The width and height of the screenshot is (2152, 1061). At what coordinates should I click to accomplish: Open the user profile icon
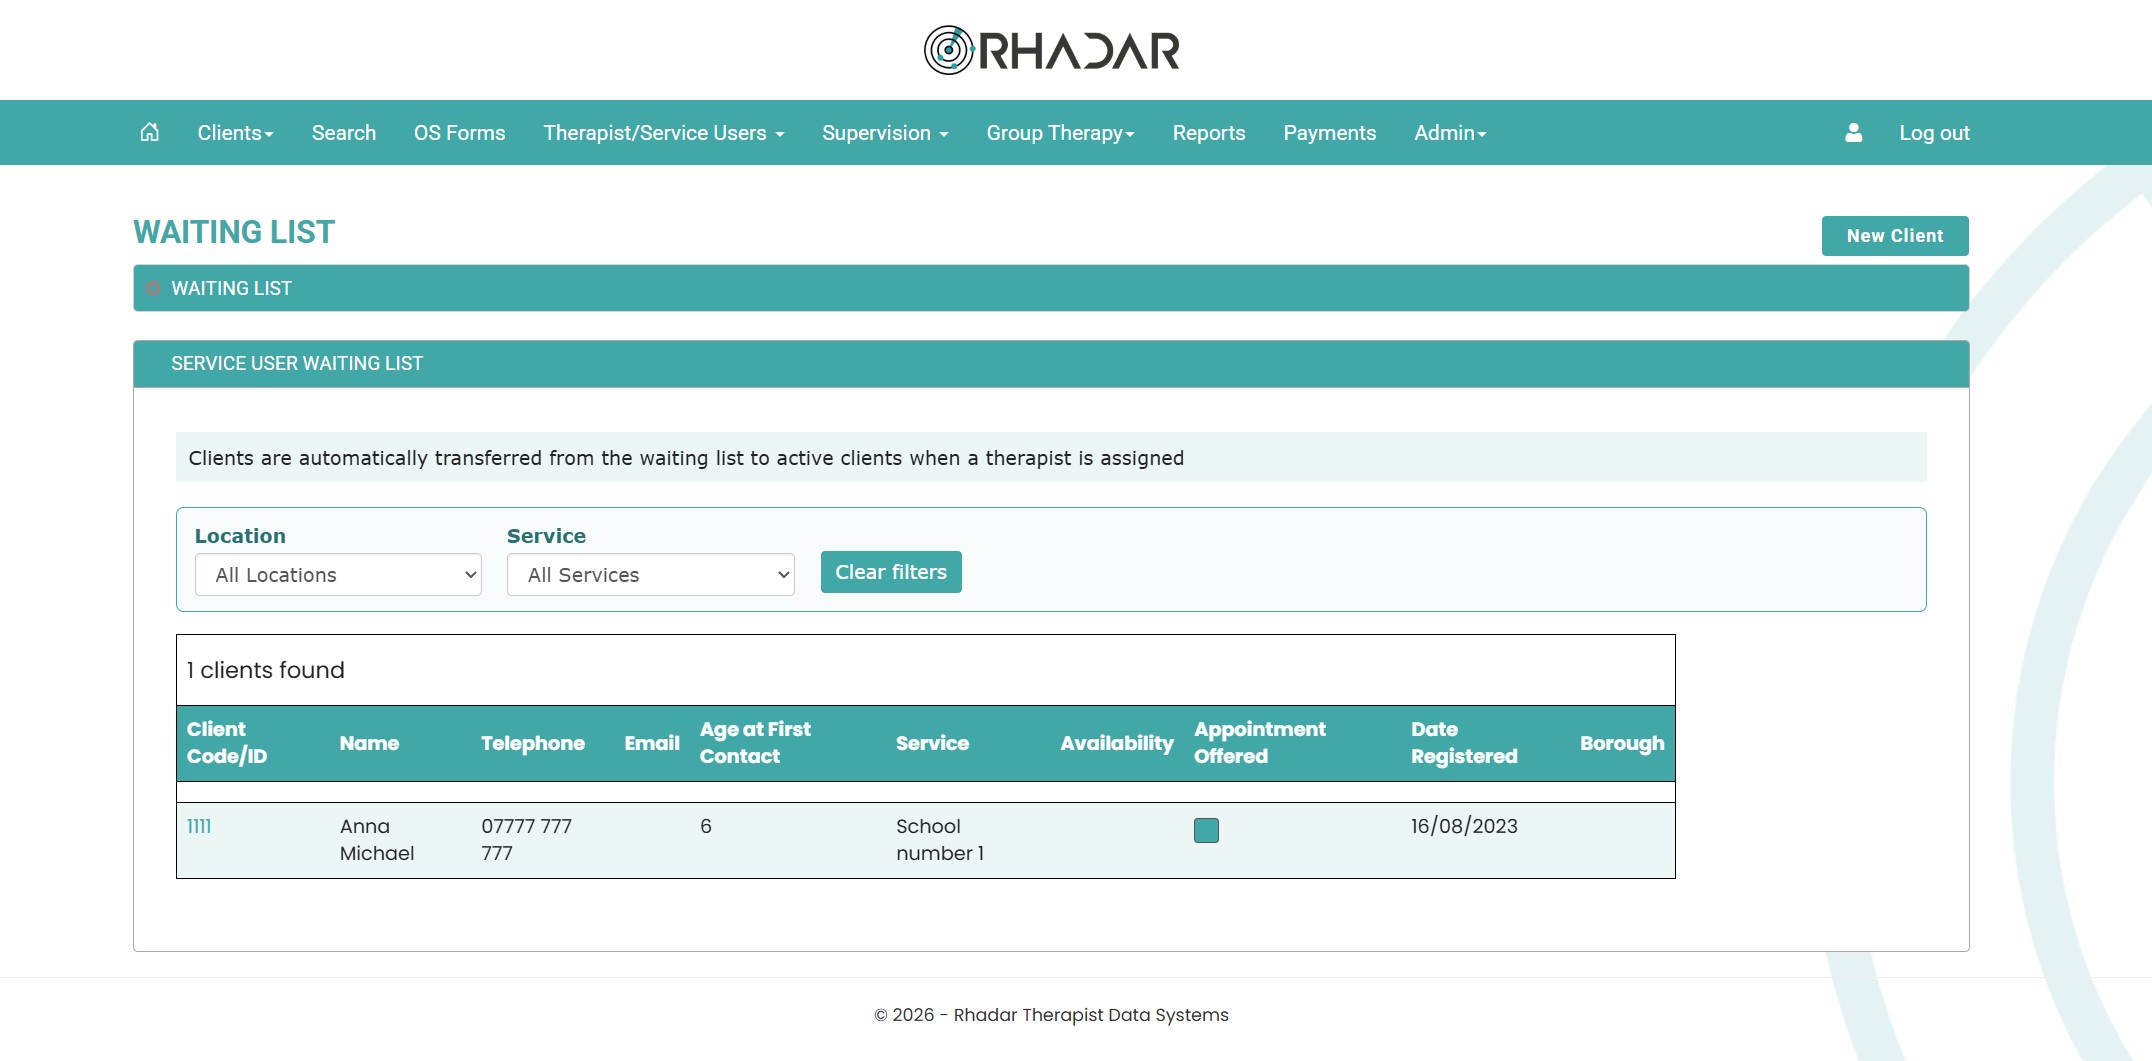point(1853,132)
